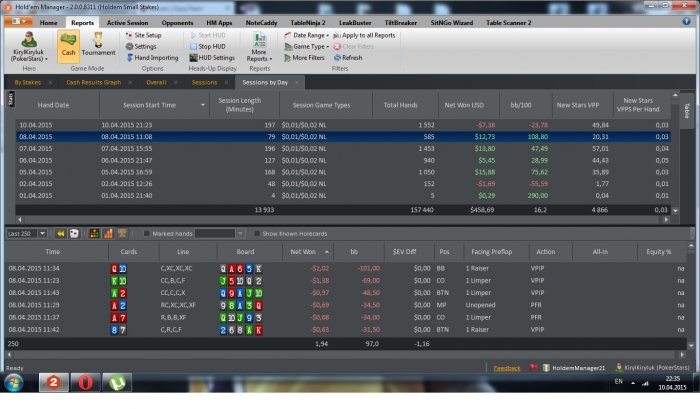Select Cash game mode

[x=68, y=46]
